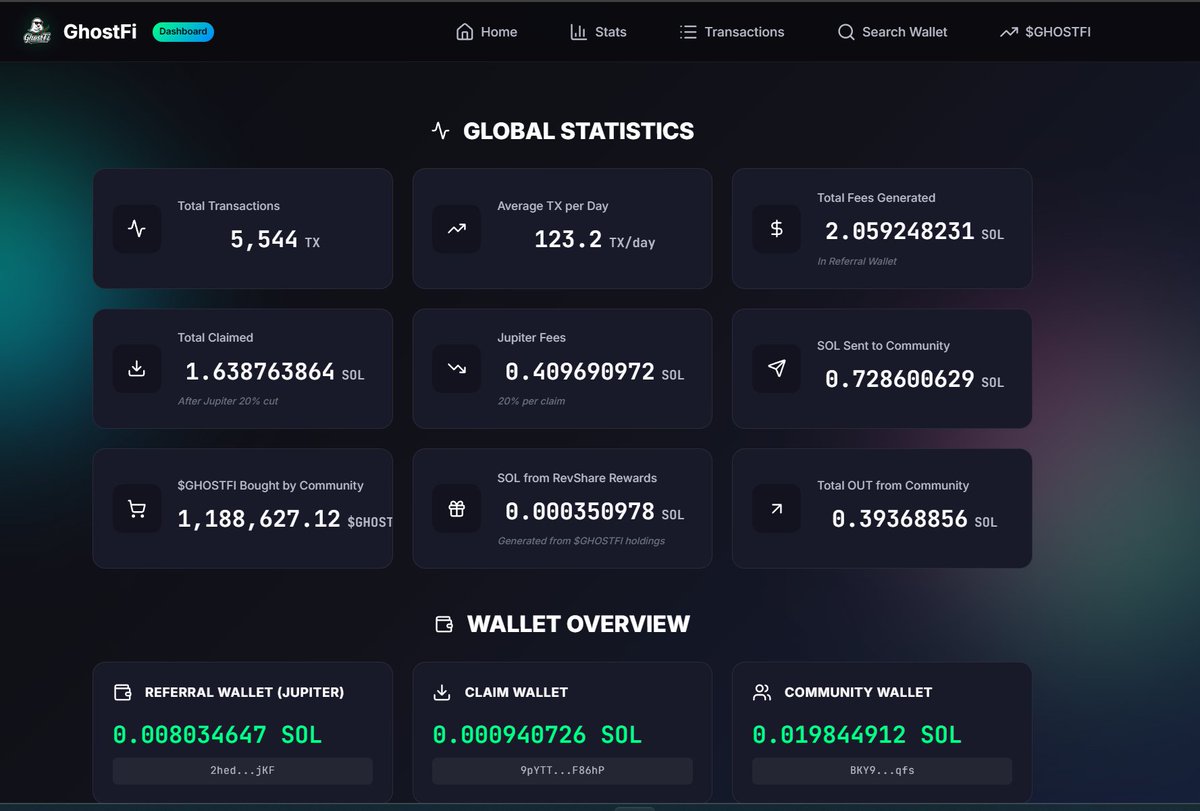
Task: Click the Average TX per Day trending-up icon
Action: coord(457,229)
